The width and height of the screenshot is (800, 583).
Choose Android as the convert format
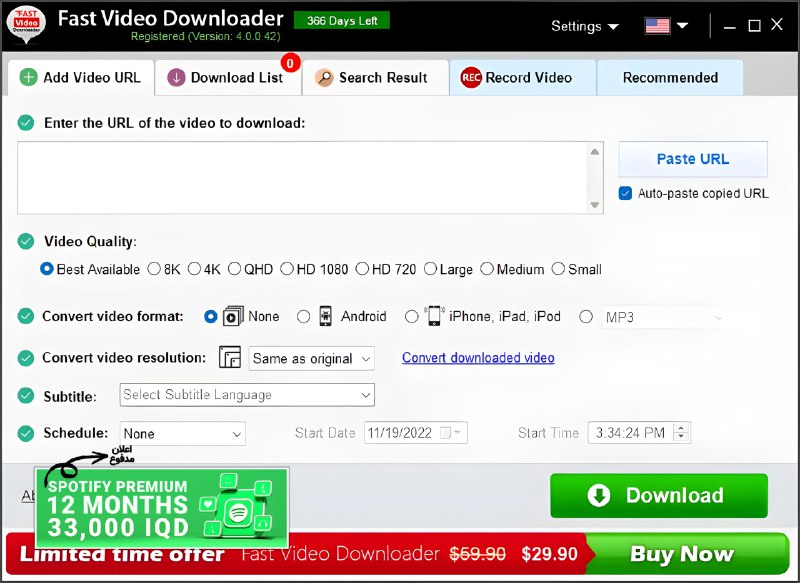tap(304, 317)
